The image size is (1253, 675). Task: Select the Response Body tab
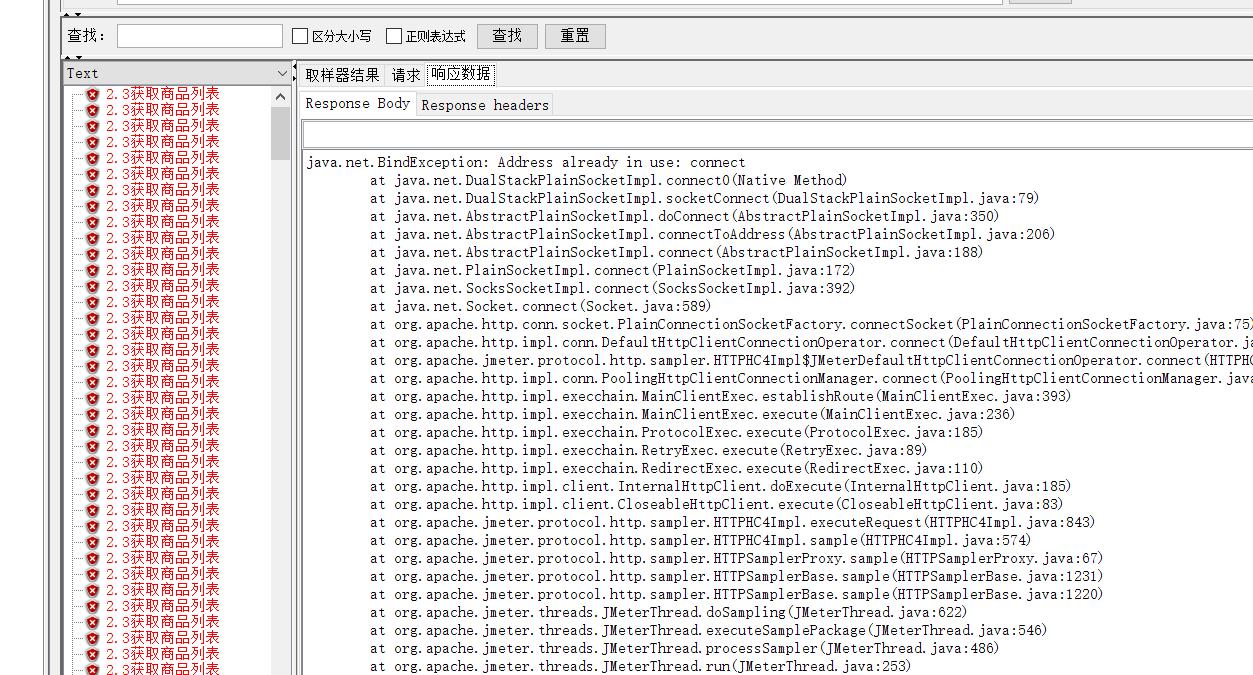point(358,103)
